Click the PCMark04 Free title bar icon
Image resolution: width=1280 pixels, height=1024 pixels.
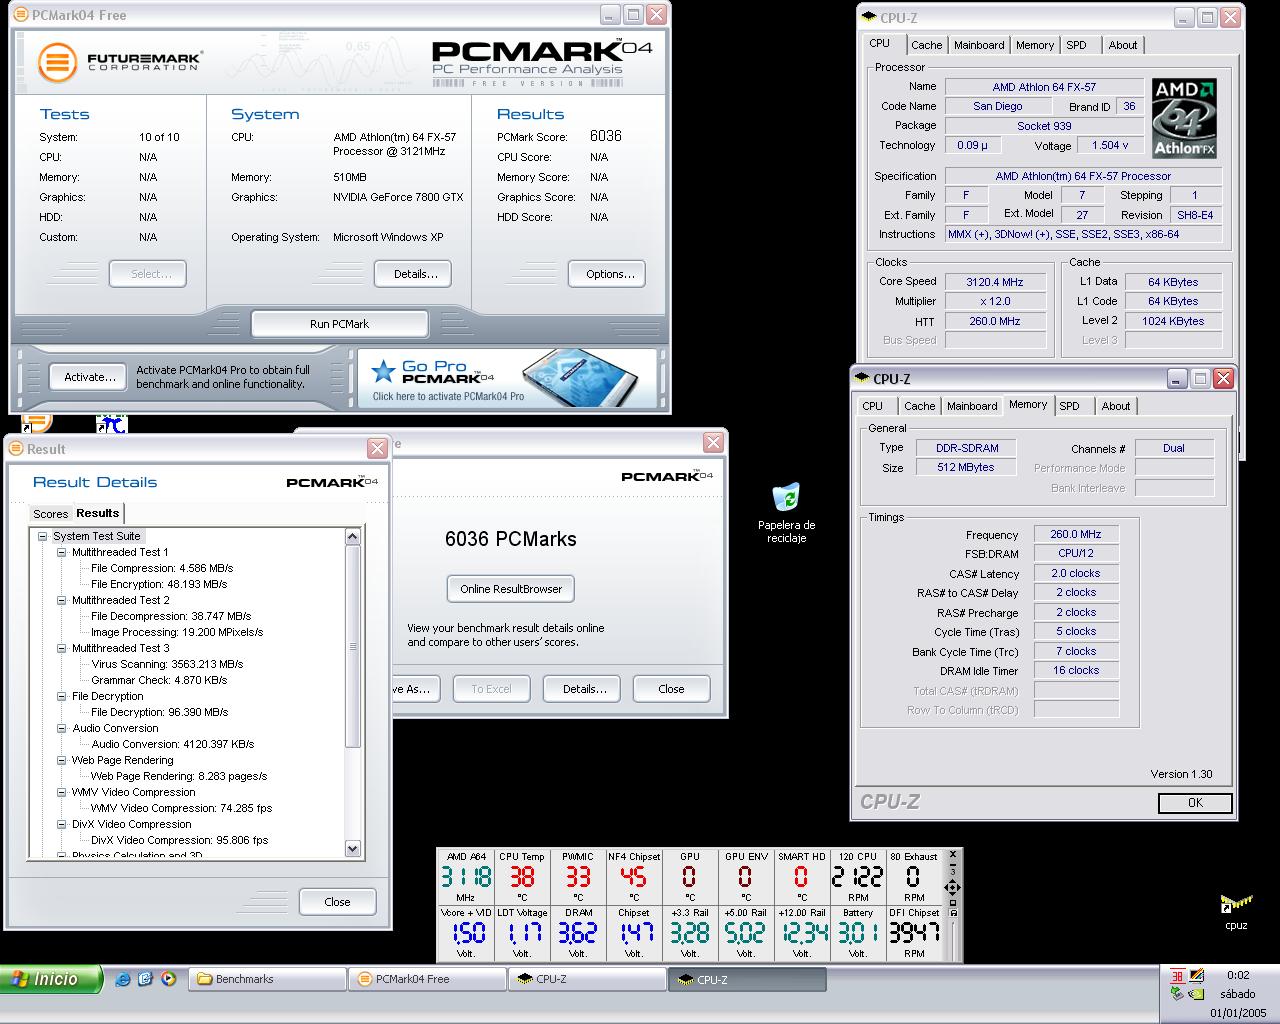click(21, 15)
